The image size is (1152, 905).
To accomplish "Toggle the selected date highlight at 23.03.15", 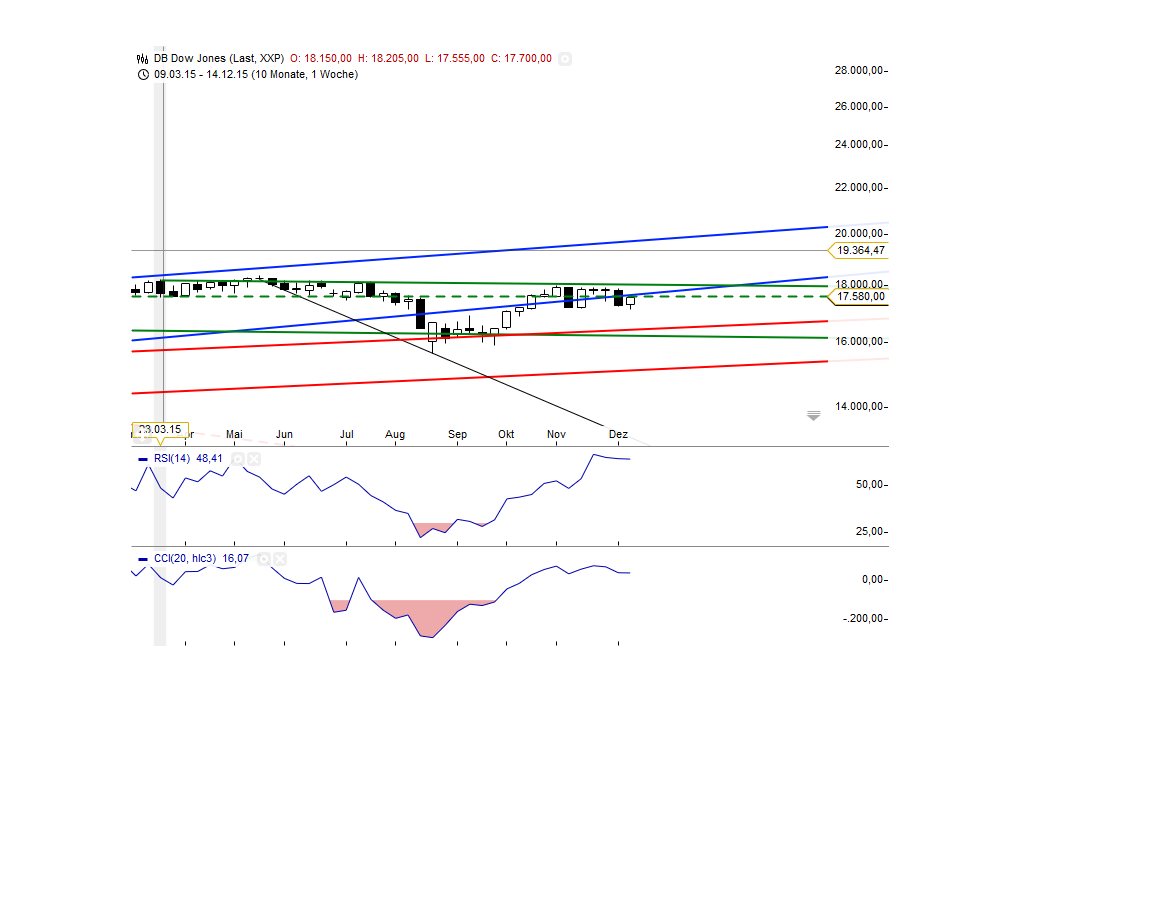I will (x=160, y=430).
